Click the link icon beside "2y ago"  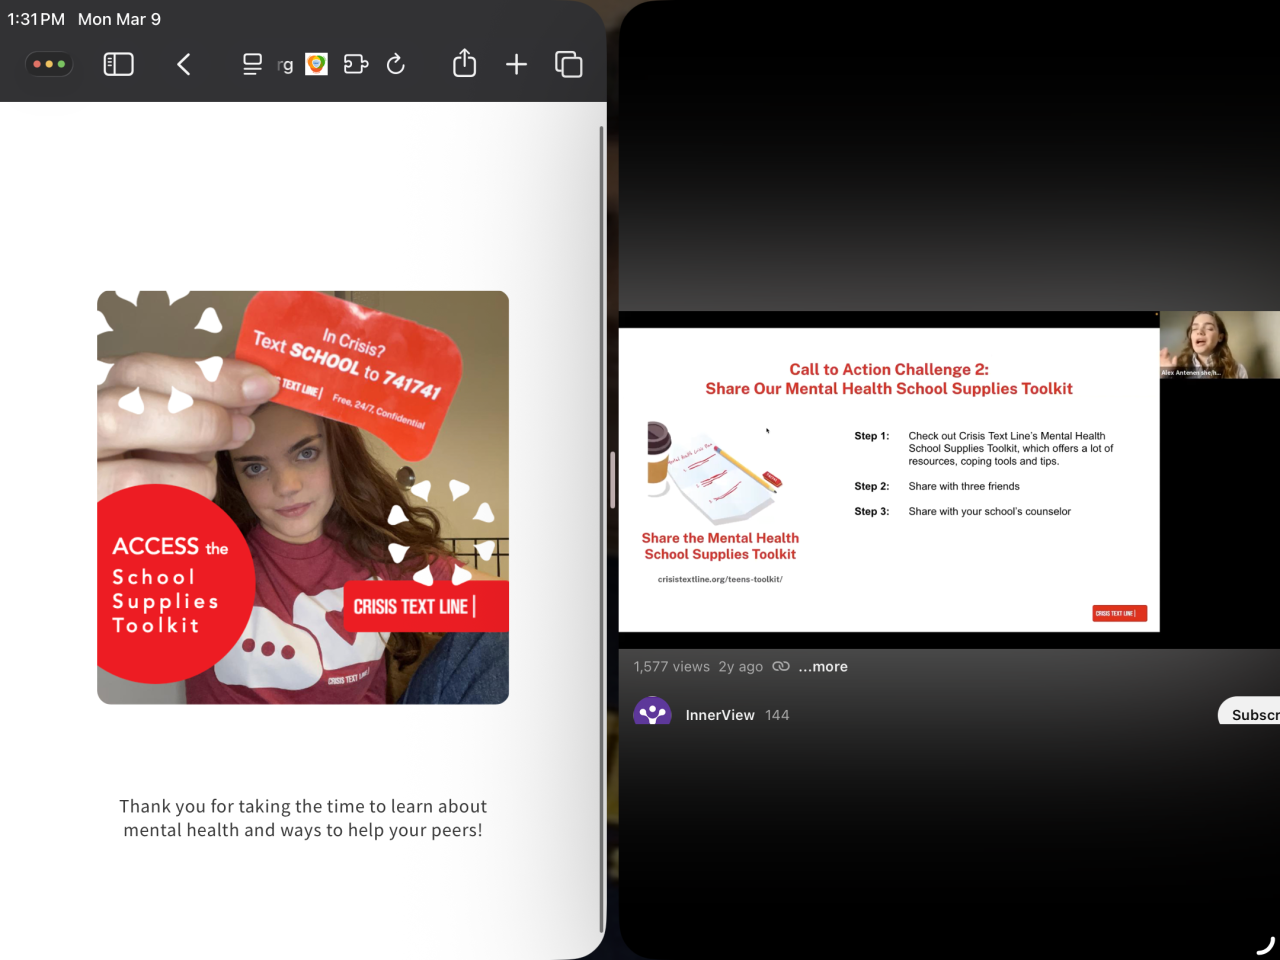[781, 666]
